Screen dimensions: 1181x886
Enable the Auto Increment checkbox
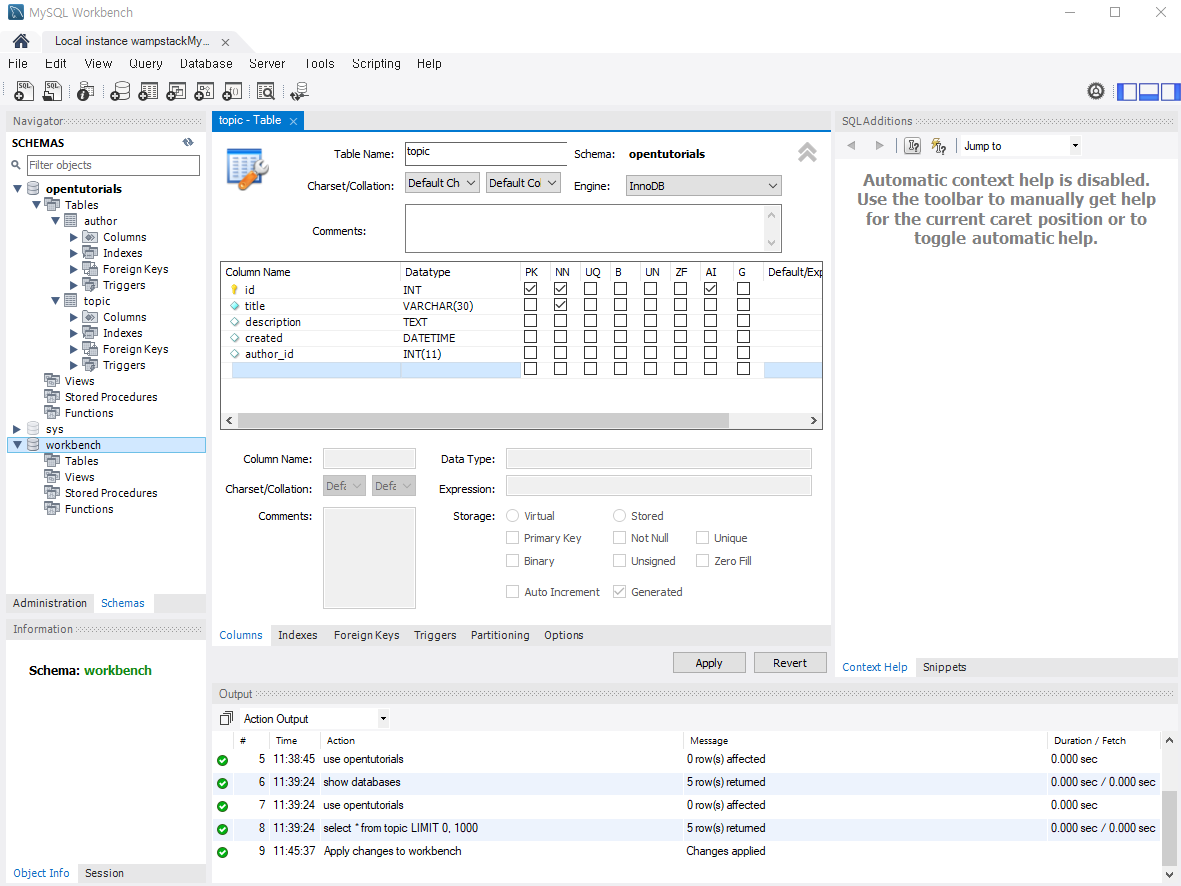pos(512,592)
